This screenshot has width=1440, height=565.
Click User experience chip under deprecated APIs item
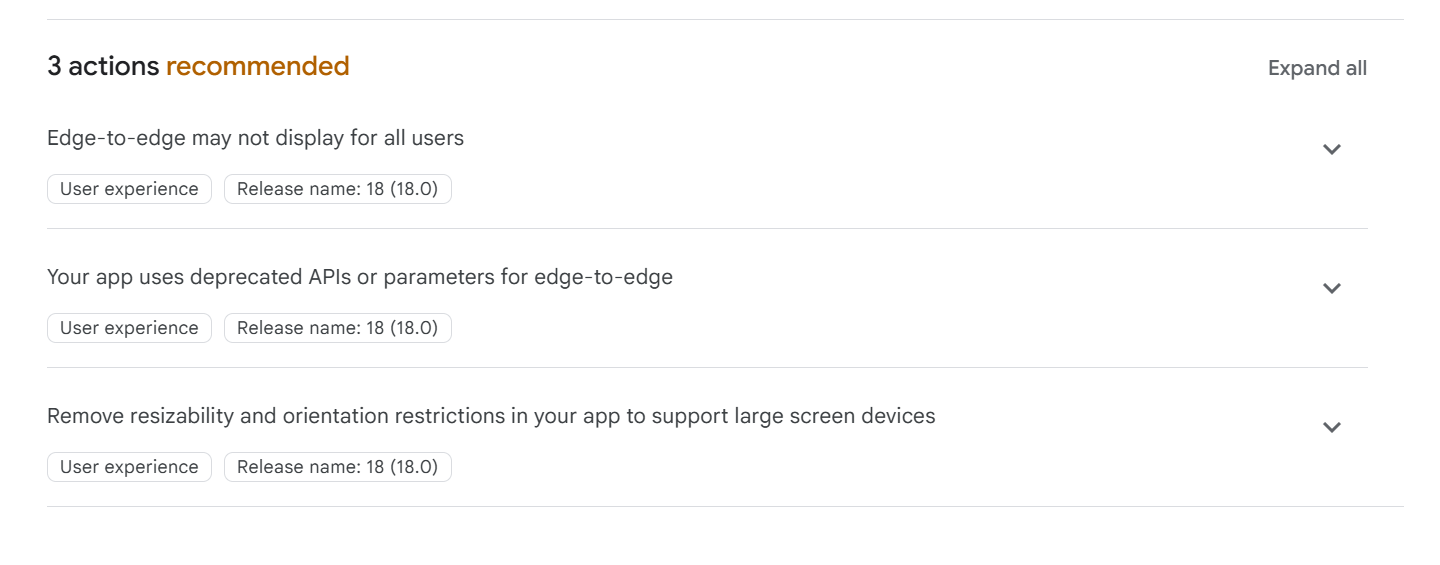click(129, 328)
